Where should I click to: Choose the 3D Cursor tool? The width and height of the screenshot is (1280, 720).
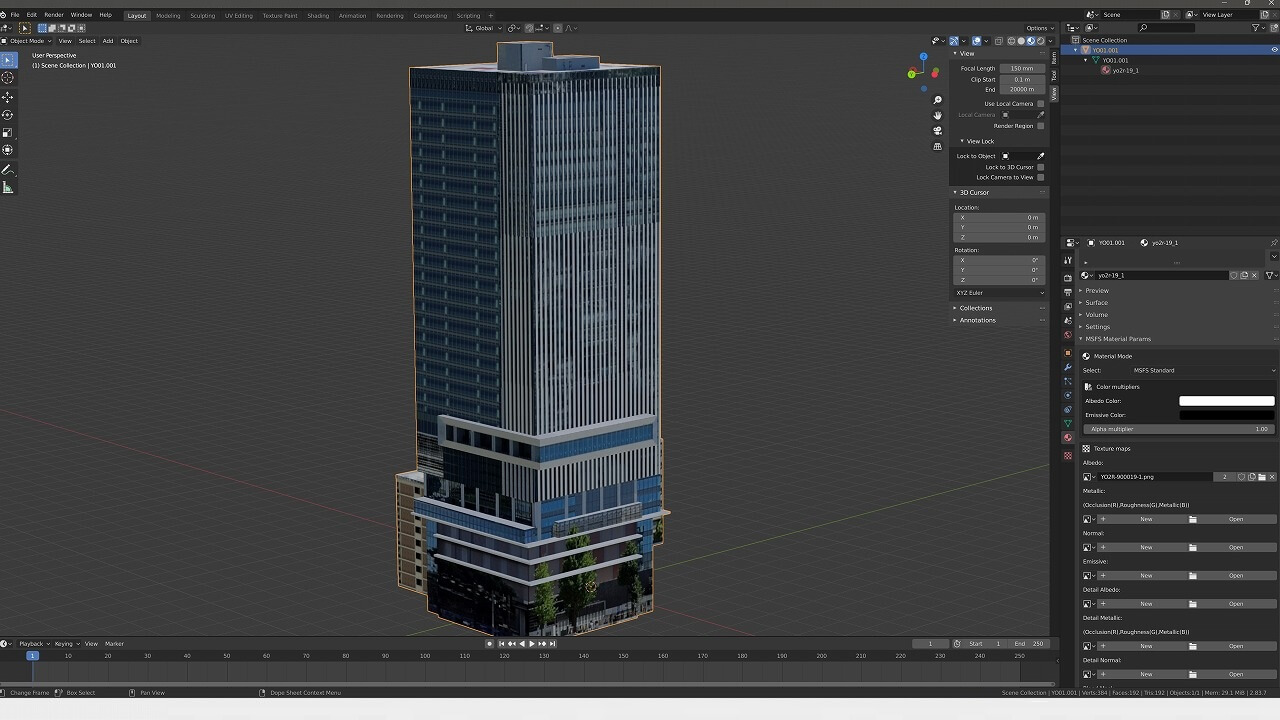tap(8, 77)
